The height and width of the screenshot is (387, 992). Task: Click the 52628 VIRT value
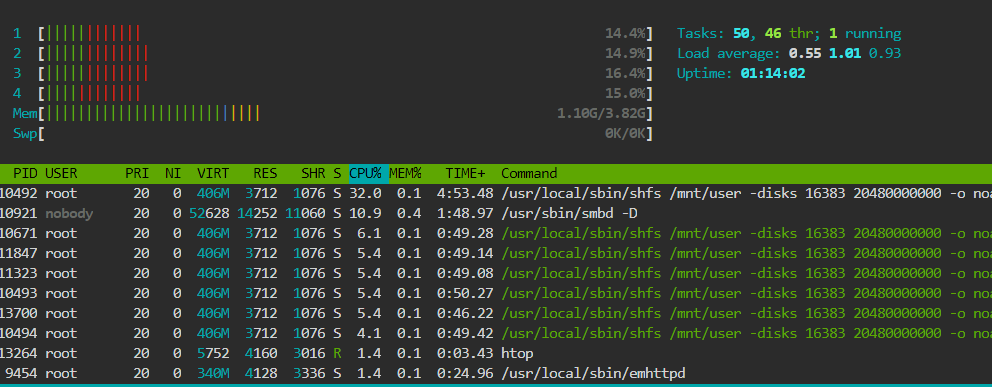pyautogui.click(x=209, y=213)
